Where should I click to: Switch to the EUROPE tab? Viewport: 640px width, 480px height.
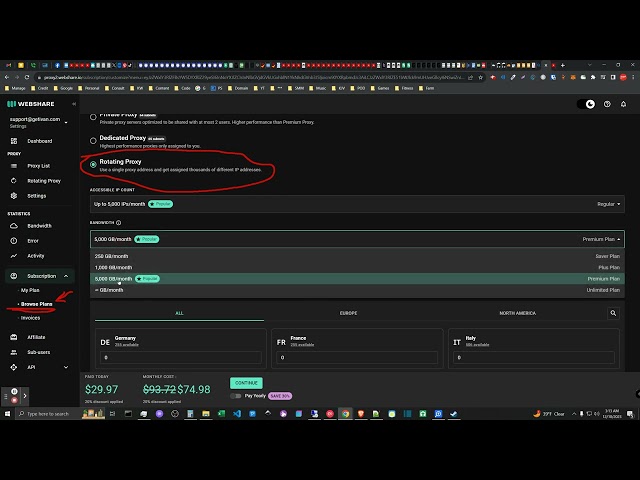348,313
